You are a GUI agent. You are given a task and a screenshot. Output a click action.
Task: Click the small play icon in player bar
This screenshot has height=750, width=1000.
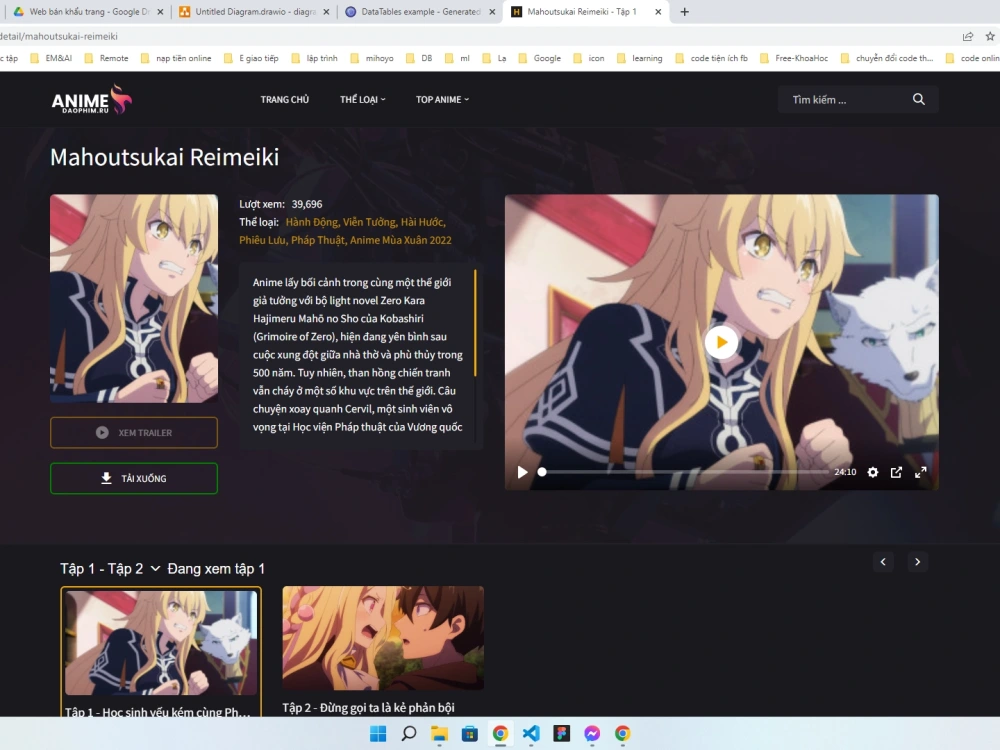pos(522,472)
